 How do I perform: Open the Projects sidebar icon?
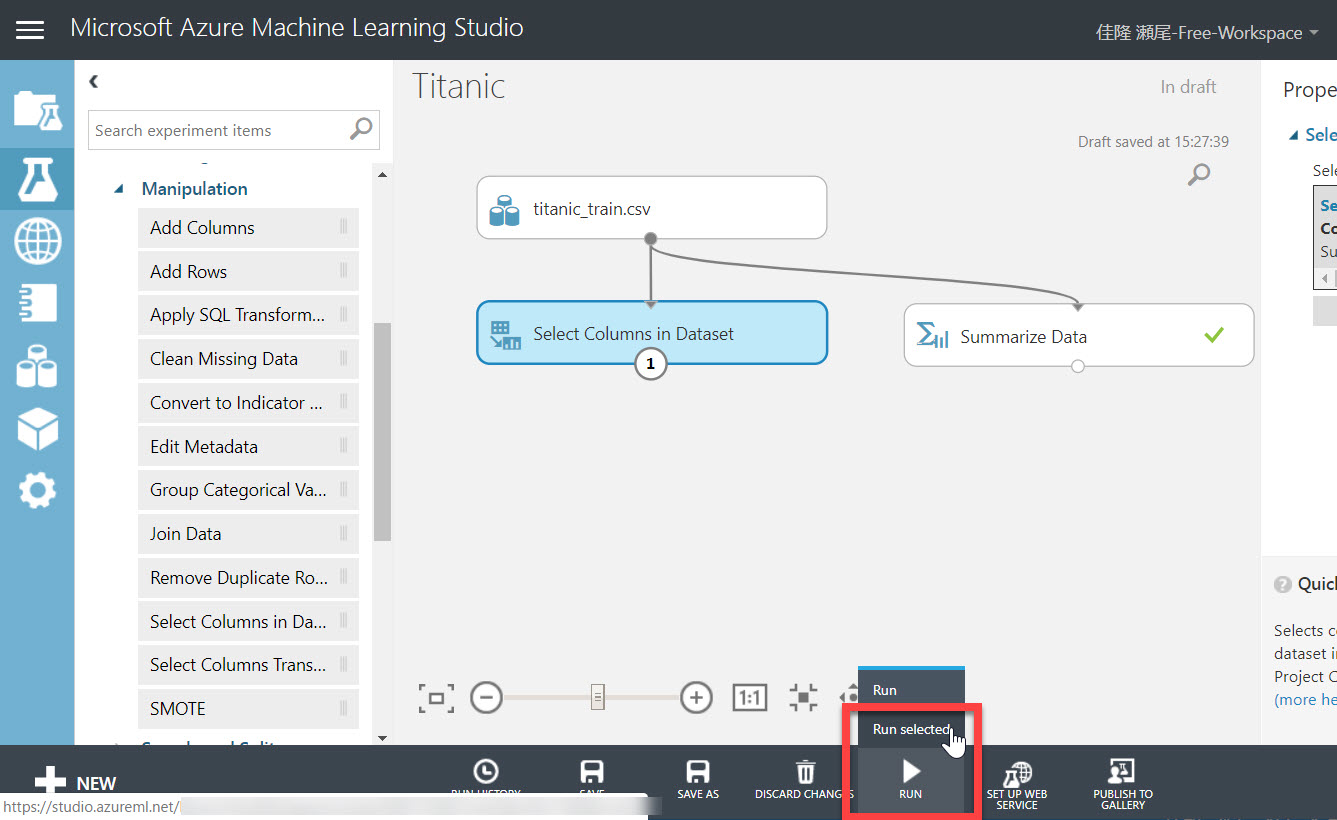(x=37, y=111)
